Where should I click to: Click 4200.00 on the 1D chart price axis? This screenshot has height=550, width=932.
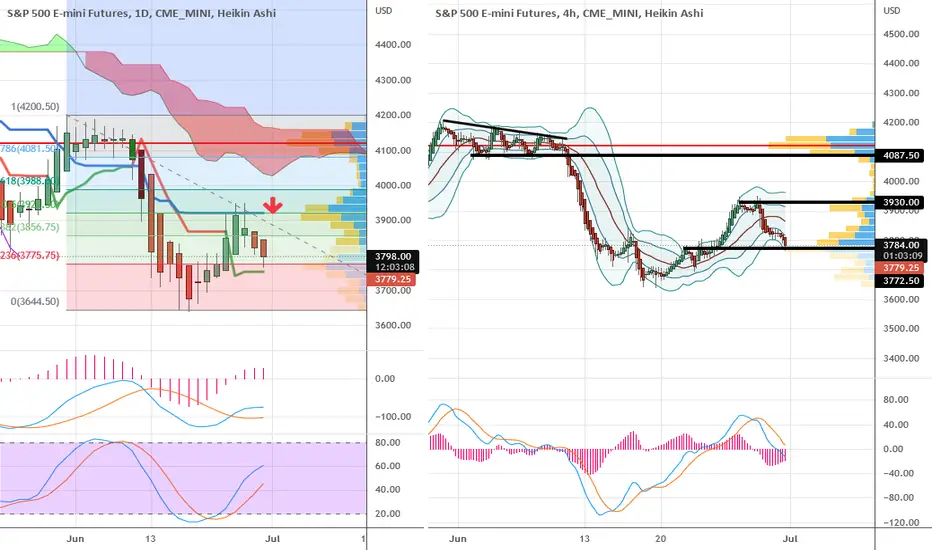[x=393, y=115]
